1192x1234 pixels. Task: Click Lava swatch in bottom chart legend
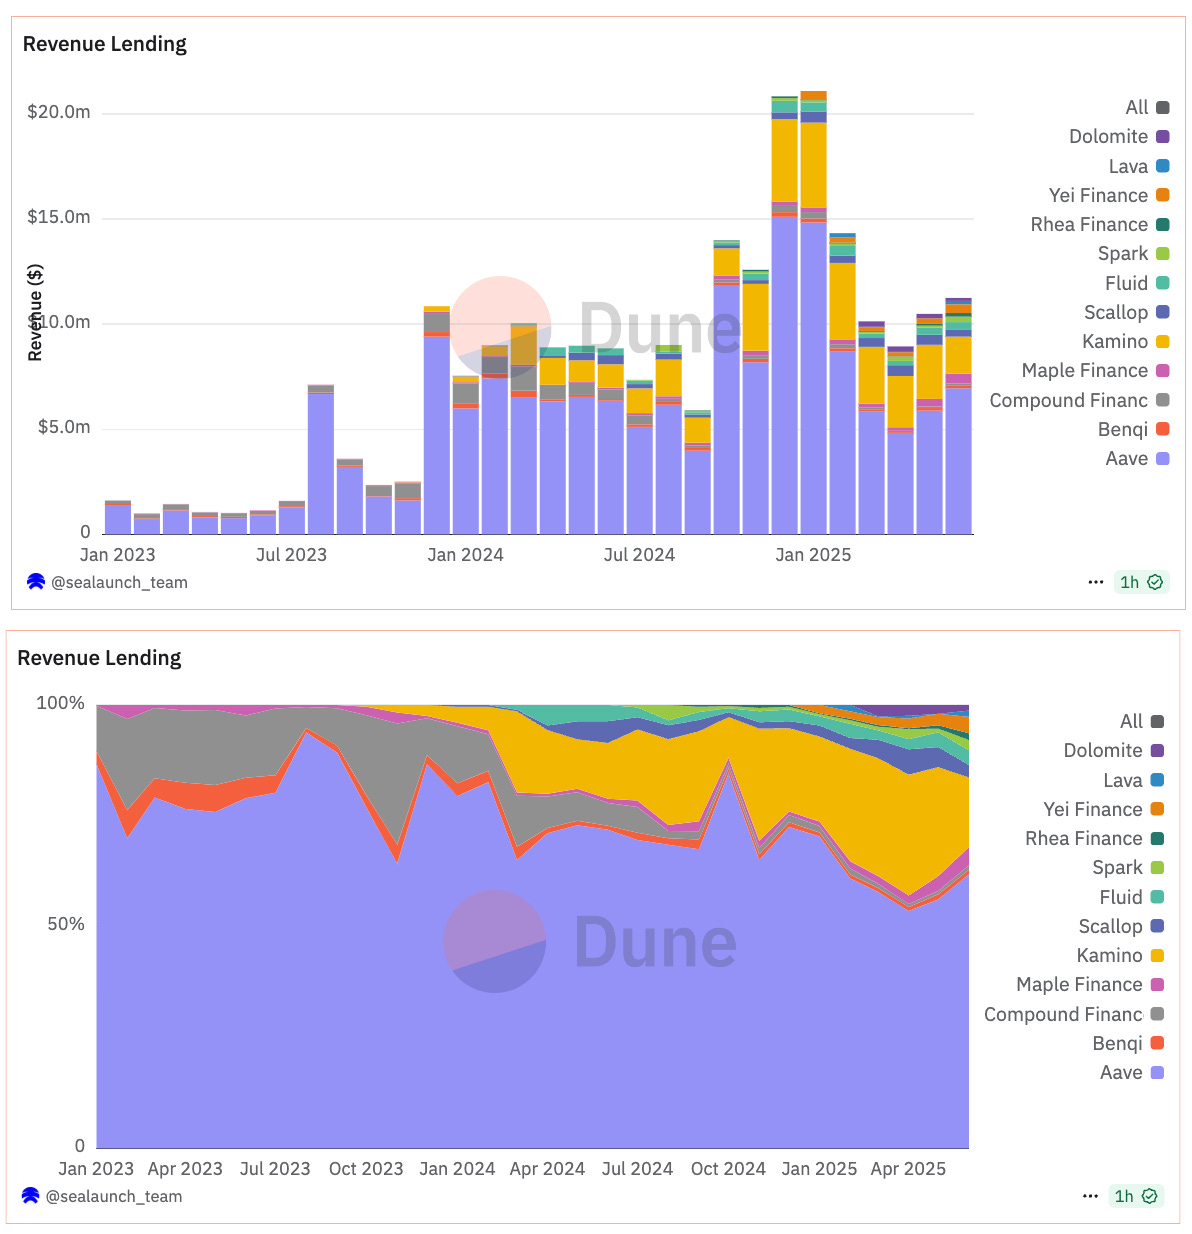pyautogui.click(x=1157, y=780)
